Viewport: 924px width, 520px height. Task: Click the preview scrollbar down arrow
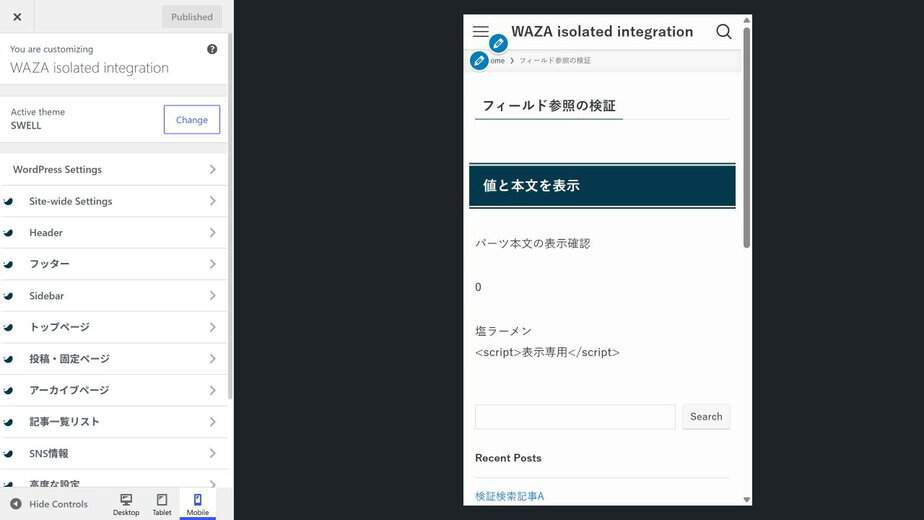[x=747, y=500]
